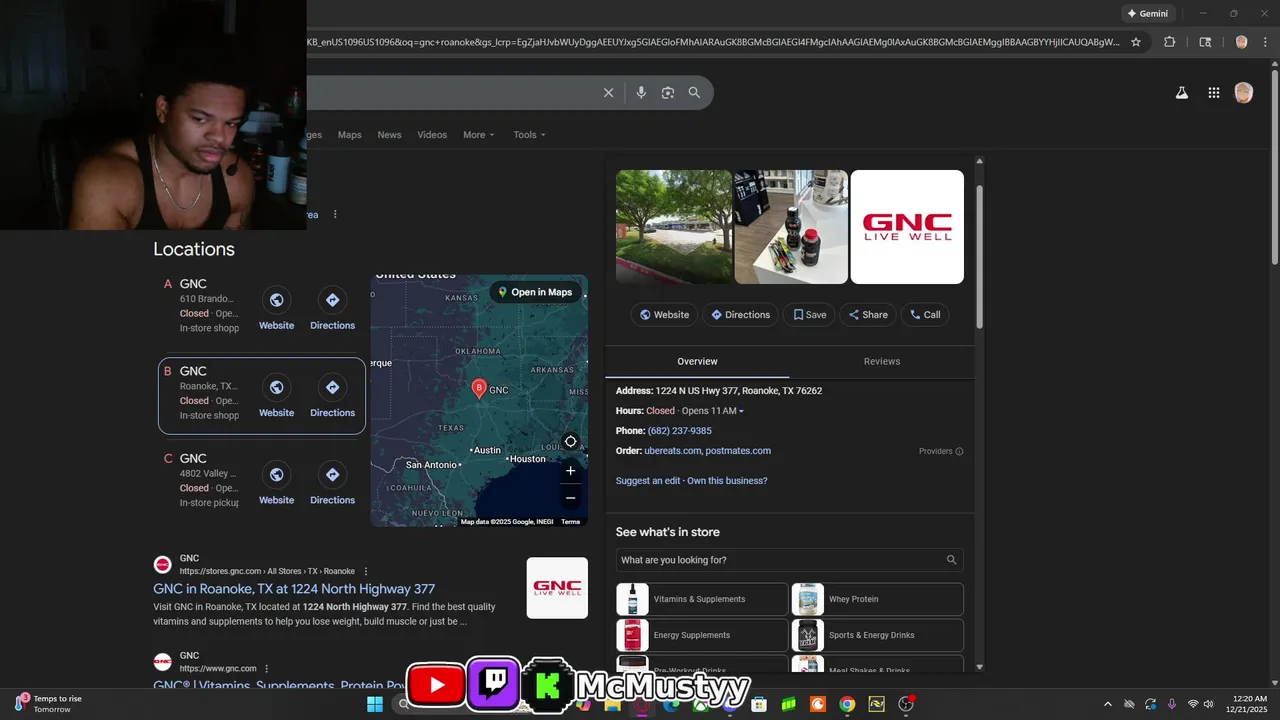The width and height of the screenshot is (1280, 720).
Task: Open GNC in Roanoke, TX result link
Action: click(x=294, y=589)
